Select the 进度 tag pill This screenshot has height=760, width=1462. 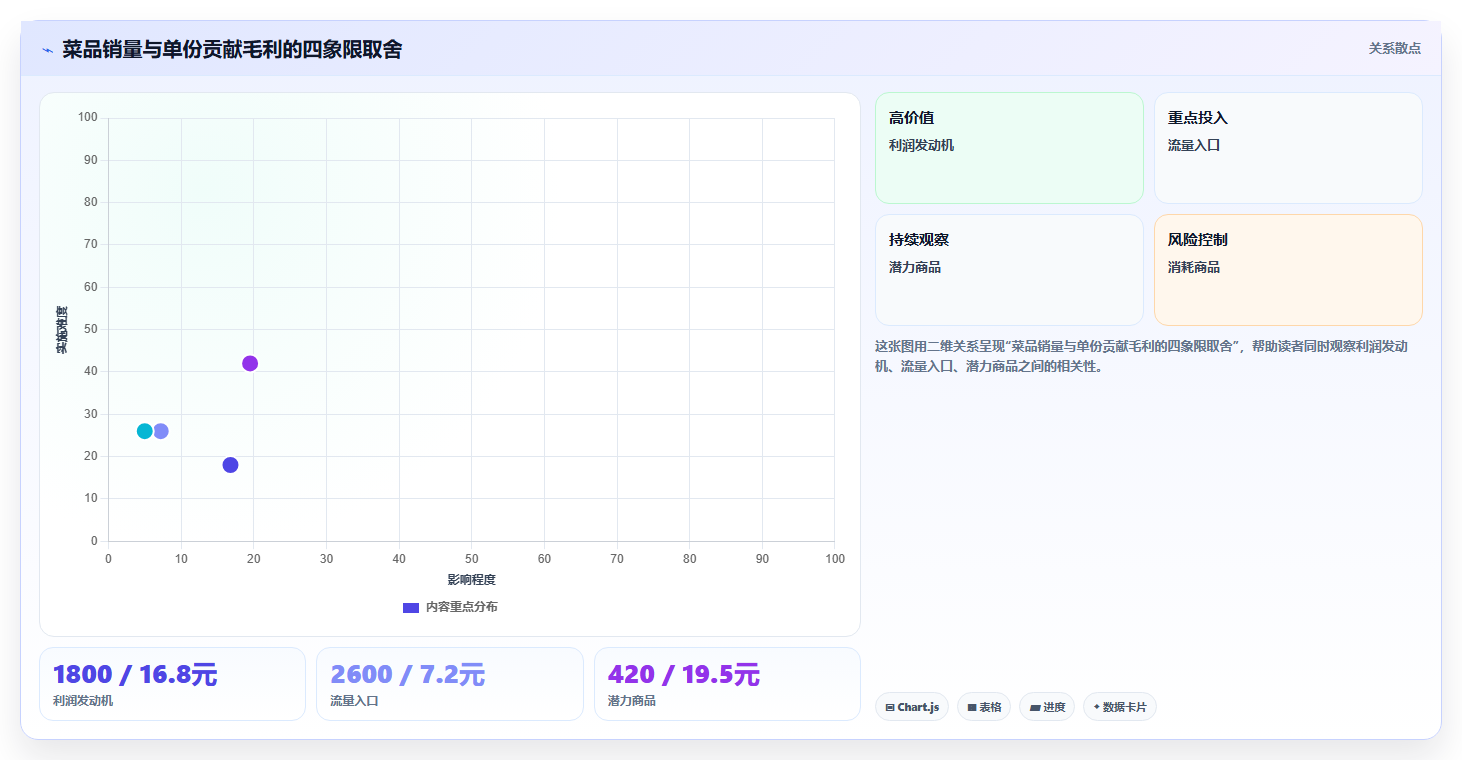(1047, 707)
